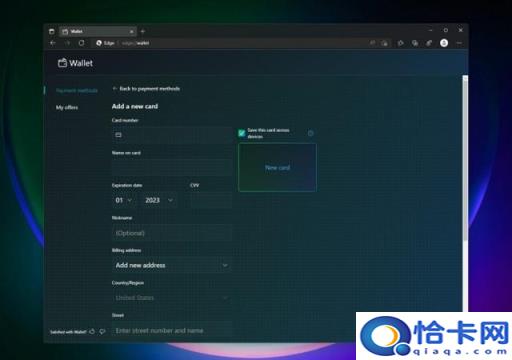
Task: Click the Street number and name field
Action: (172, 330)
